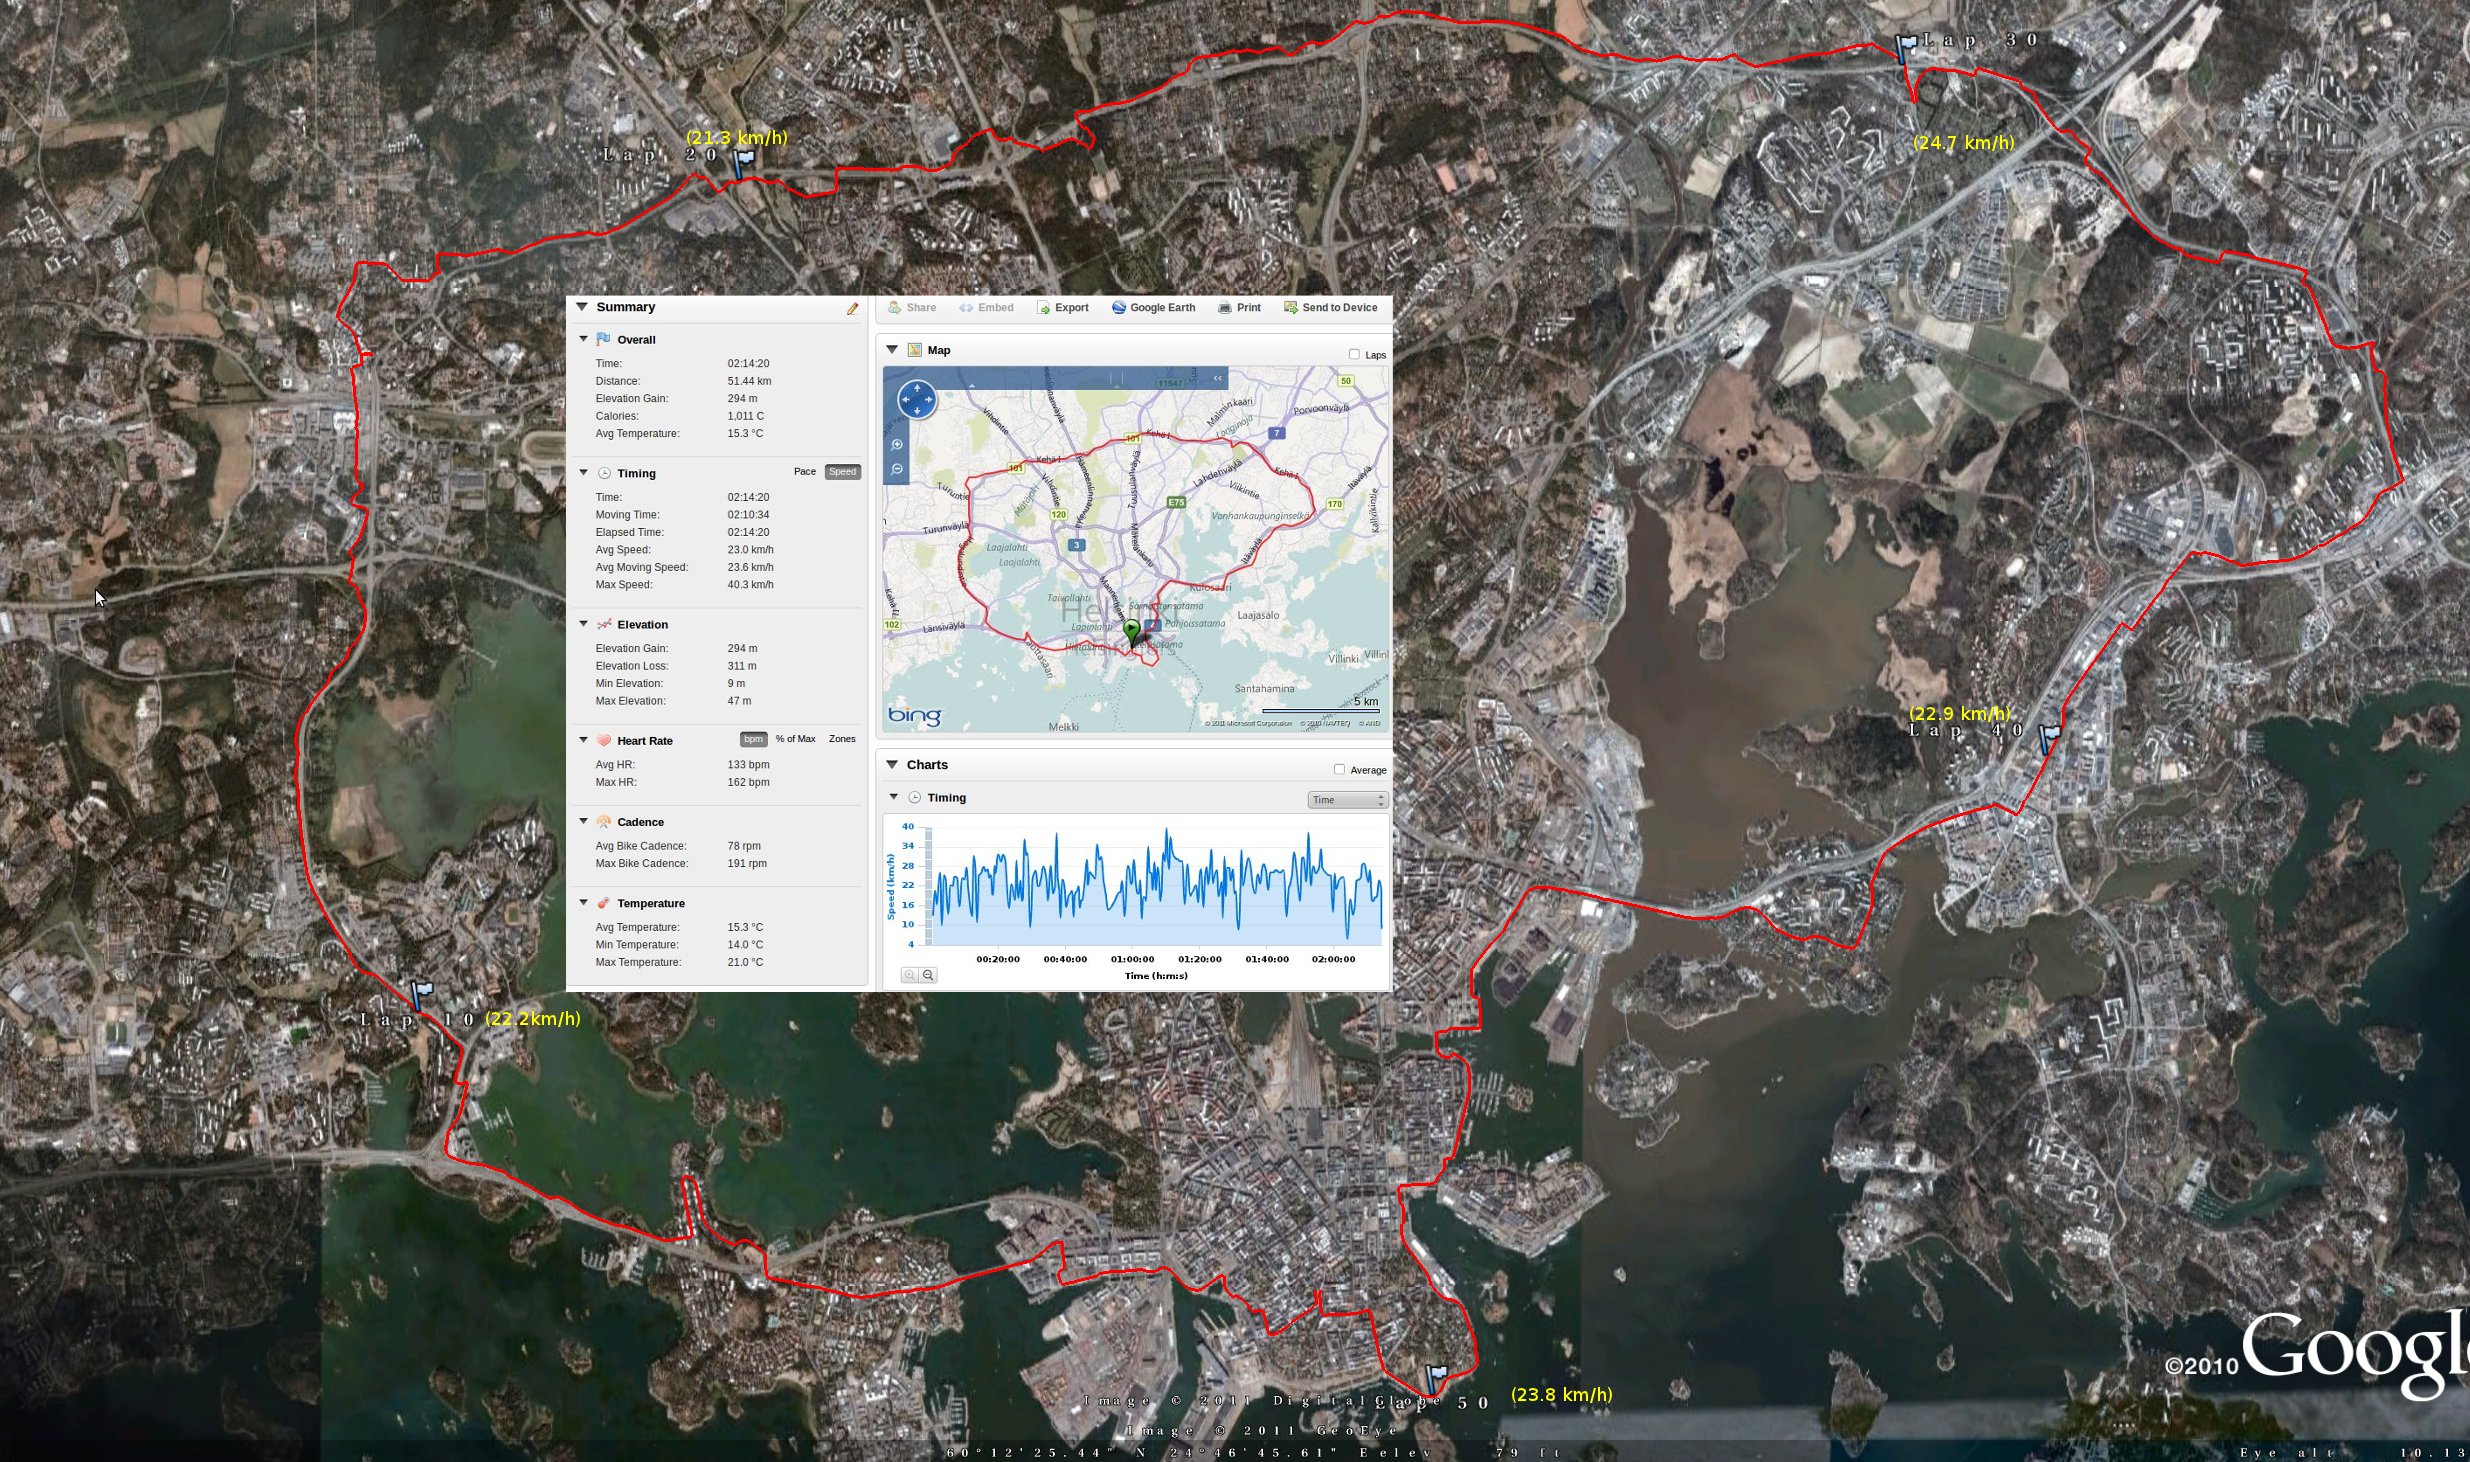Collapse the Charts panel

[892, 764]
